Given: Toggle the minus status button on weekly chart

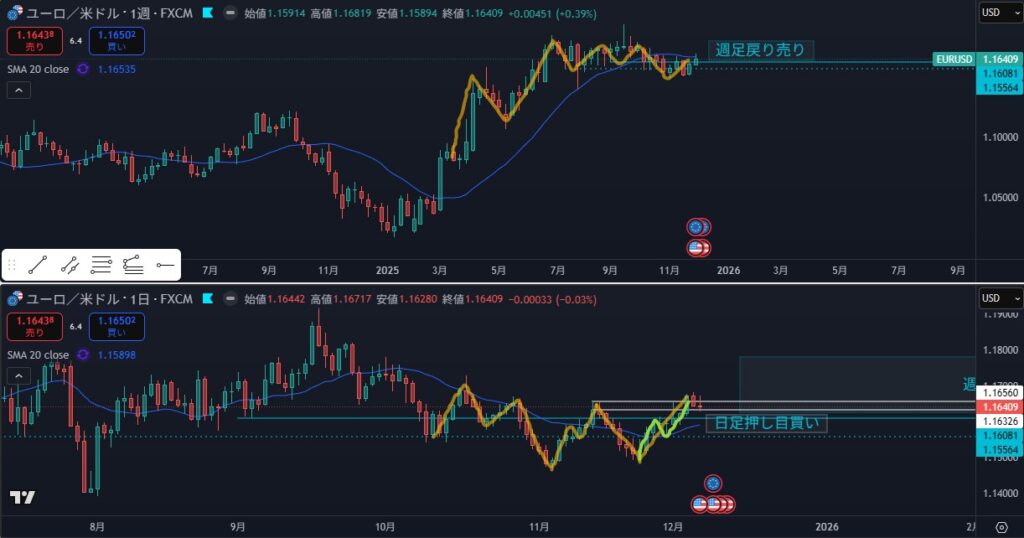Looking at the screenshot, I should click(231, 14).
